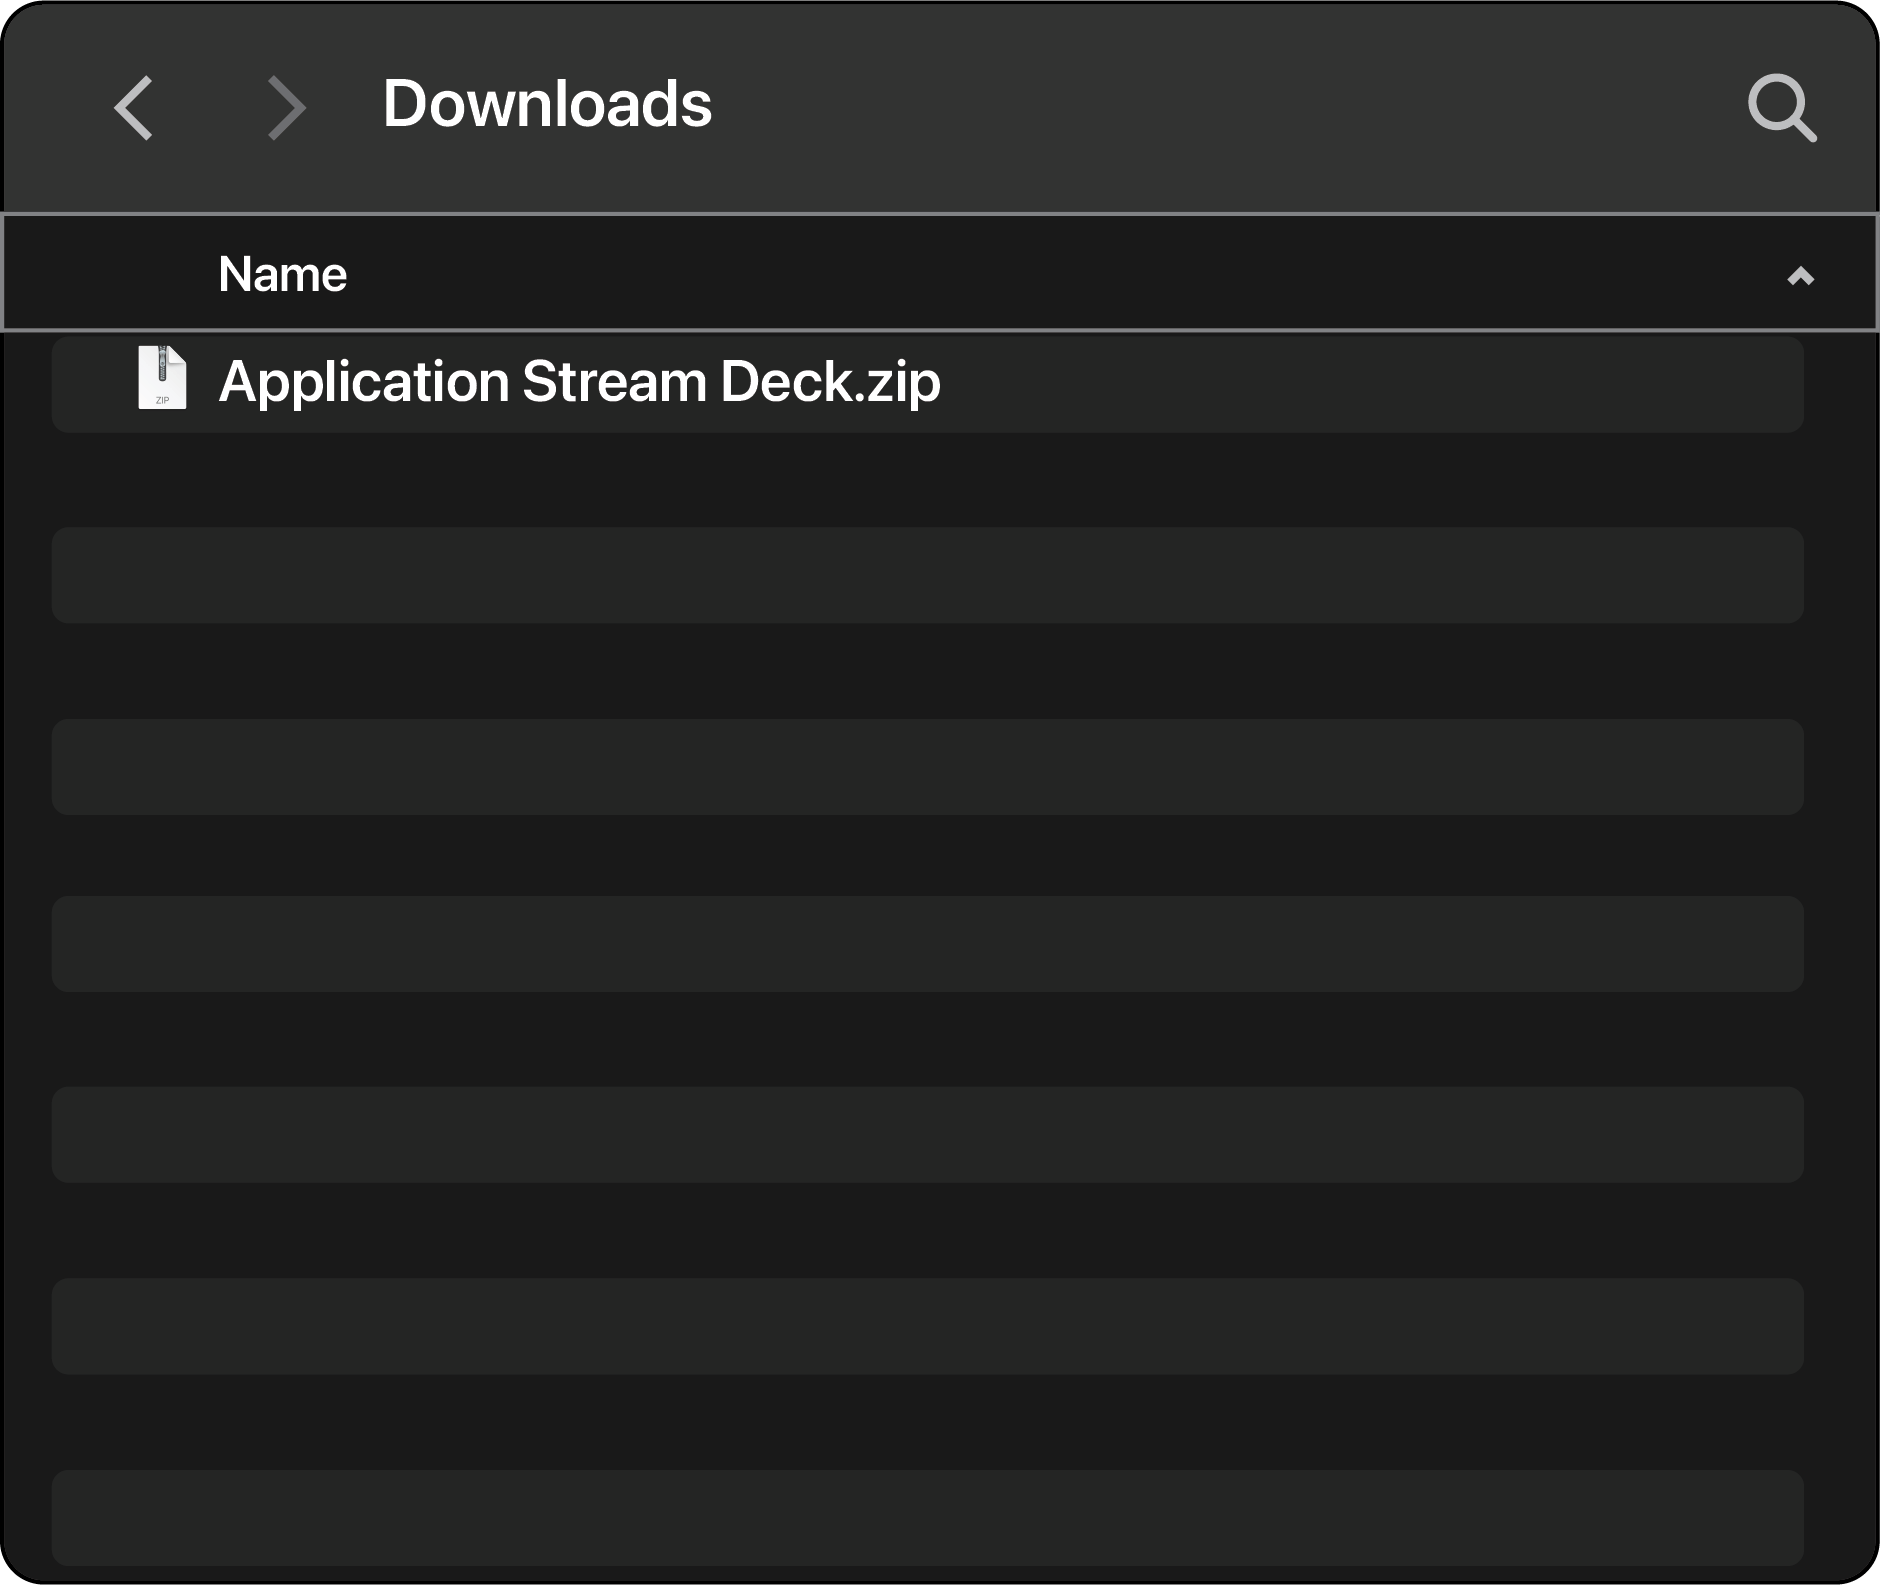Screen dimensions: 1880x1585
Task: Expand the Name column header options
Action: point(284,273)
